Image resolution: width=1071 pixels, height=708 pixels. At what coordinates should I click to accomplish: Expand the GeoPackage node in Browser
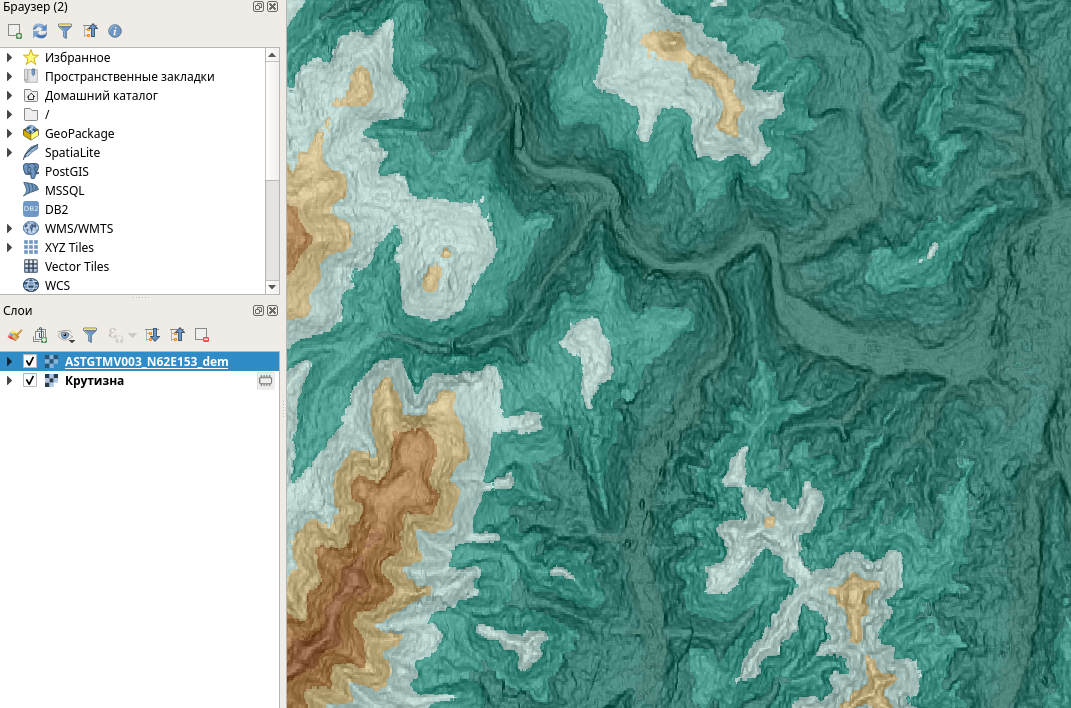pyautogui.click(x=9, y=134)
